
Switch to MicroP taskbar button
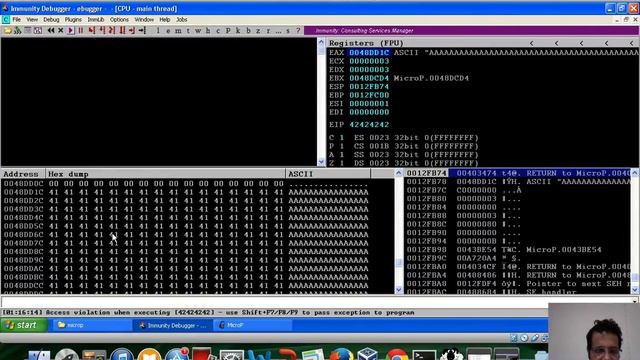(253, 325)
